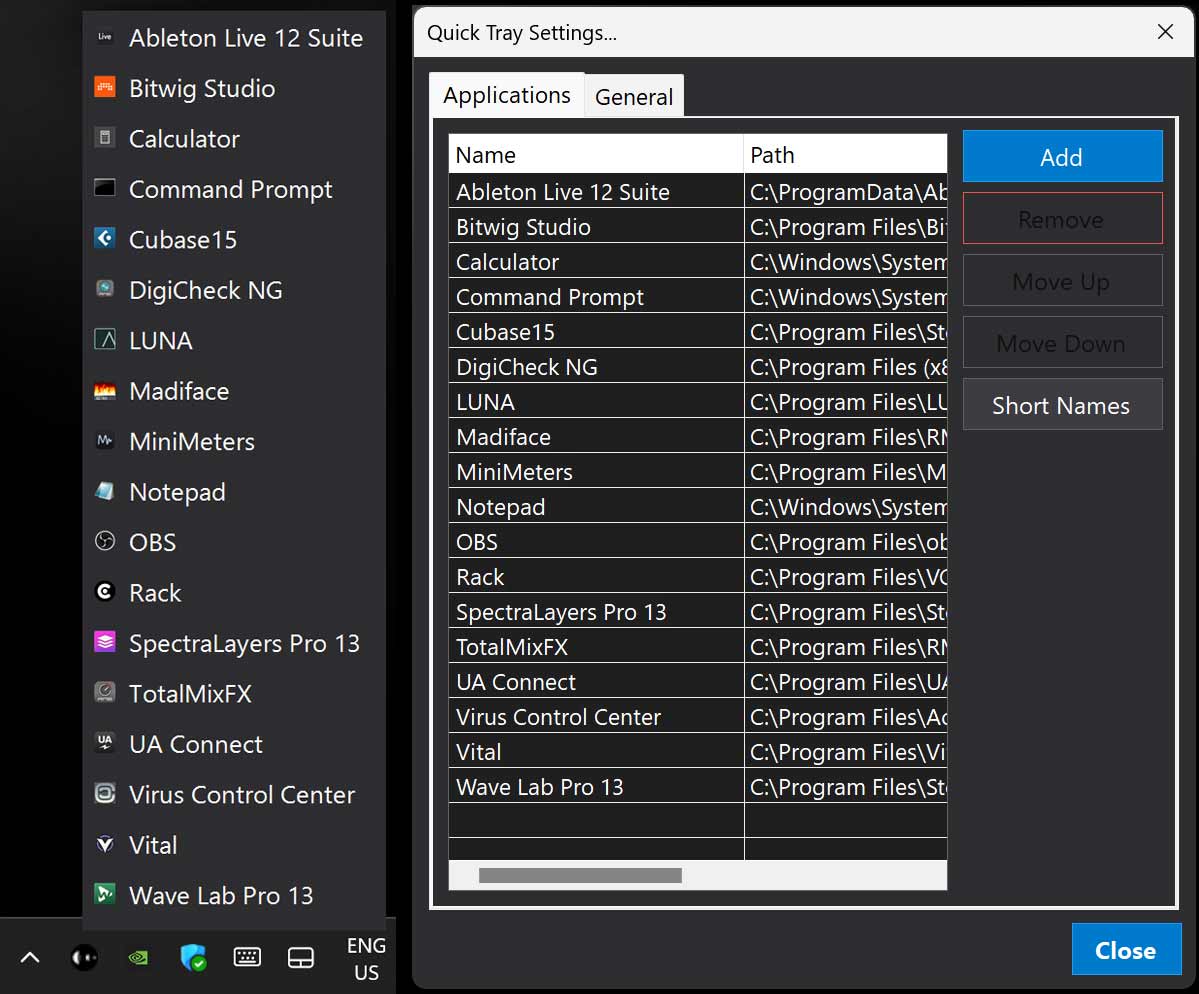Viewport: 1199px width, 994px height.
Task: Click the DigiCheck NG icon
Action: (105, 289)
